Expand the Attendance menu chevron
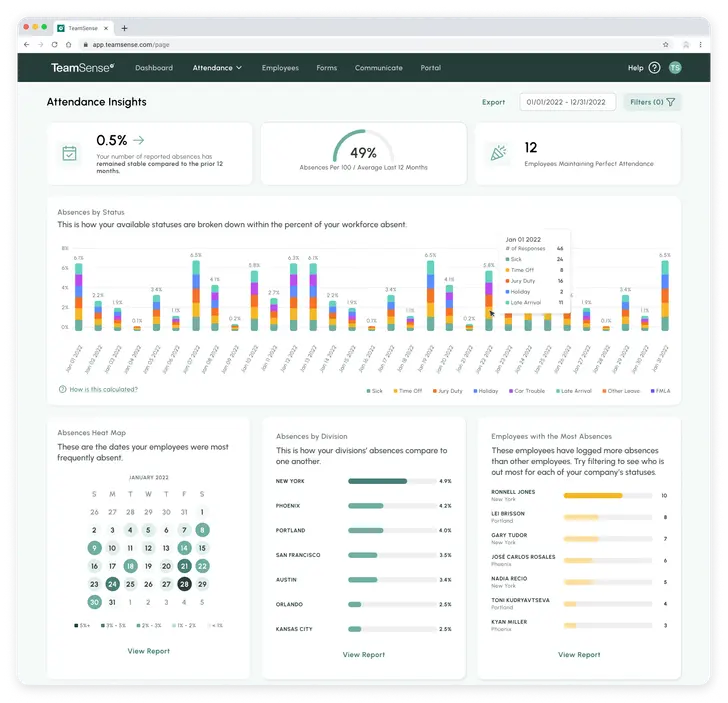 (x=239, y=68)
